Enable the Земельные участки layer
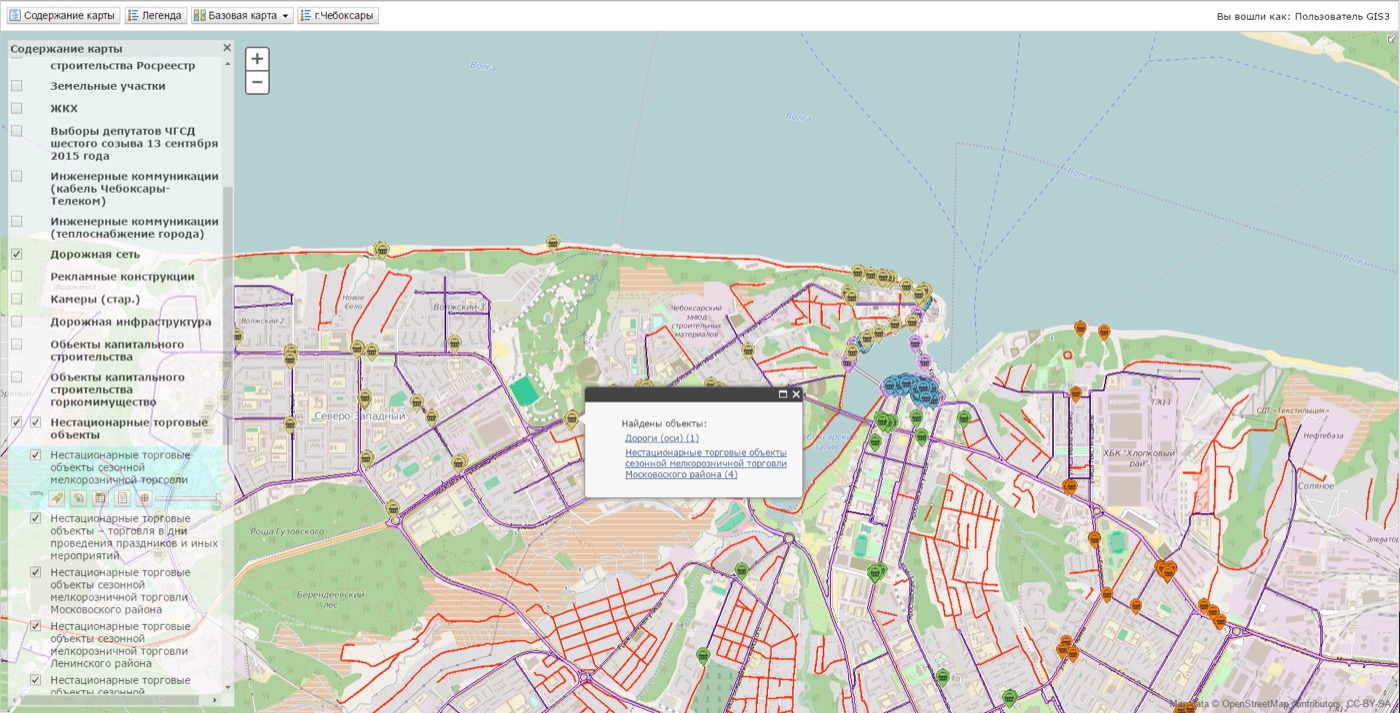Image resolution: width=1400 pixels, height=713 pixels. point(16,86)
